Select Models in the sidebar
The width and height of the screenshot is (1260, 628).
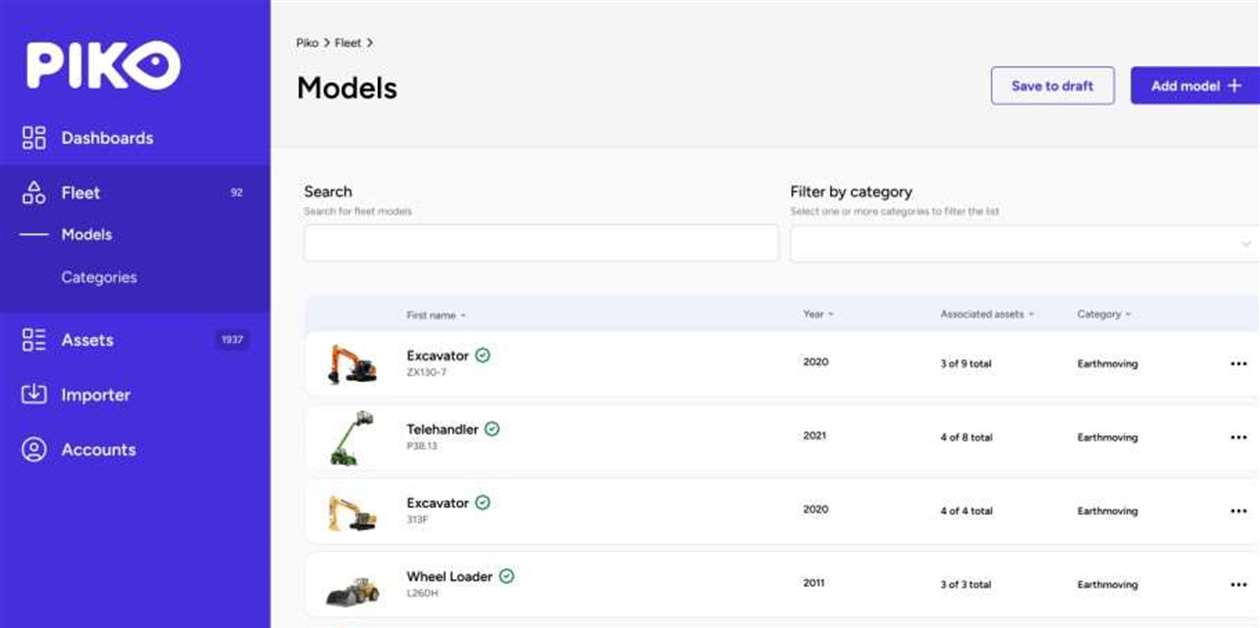coord(86,233)
